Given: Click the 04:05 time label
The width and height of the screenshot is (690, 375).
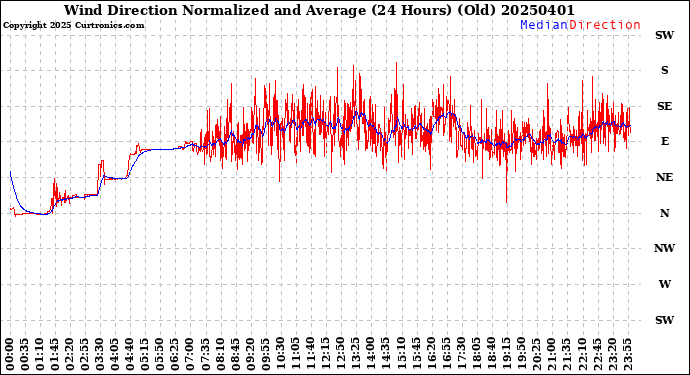Looking at the screenshot, I should click(115, 354).
